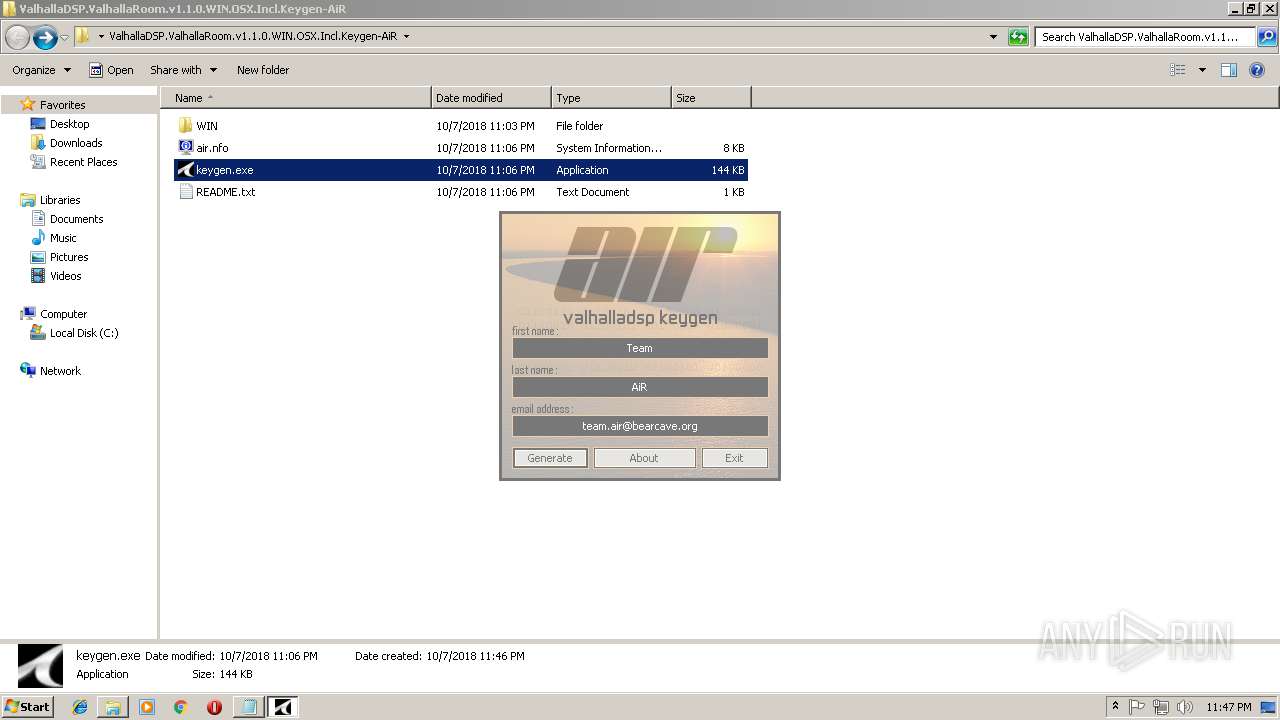Select the README.txt file icon
The width and height of the screenshot is (1280, 720).
pyautogui.click(x=185, y=192)
